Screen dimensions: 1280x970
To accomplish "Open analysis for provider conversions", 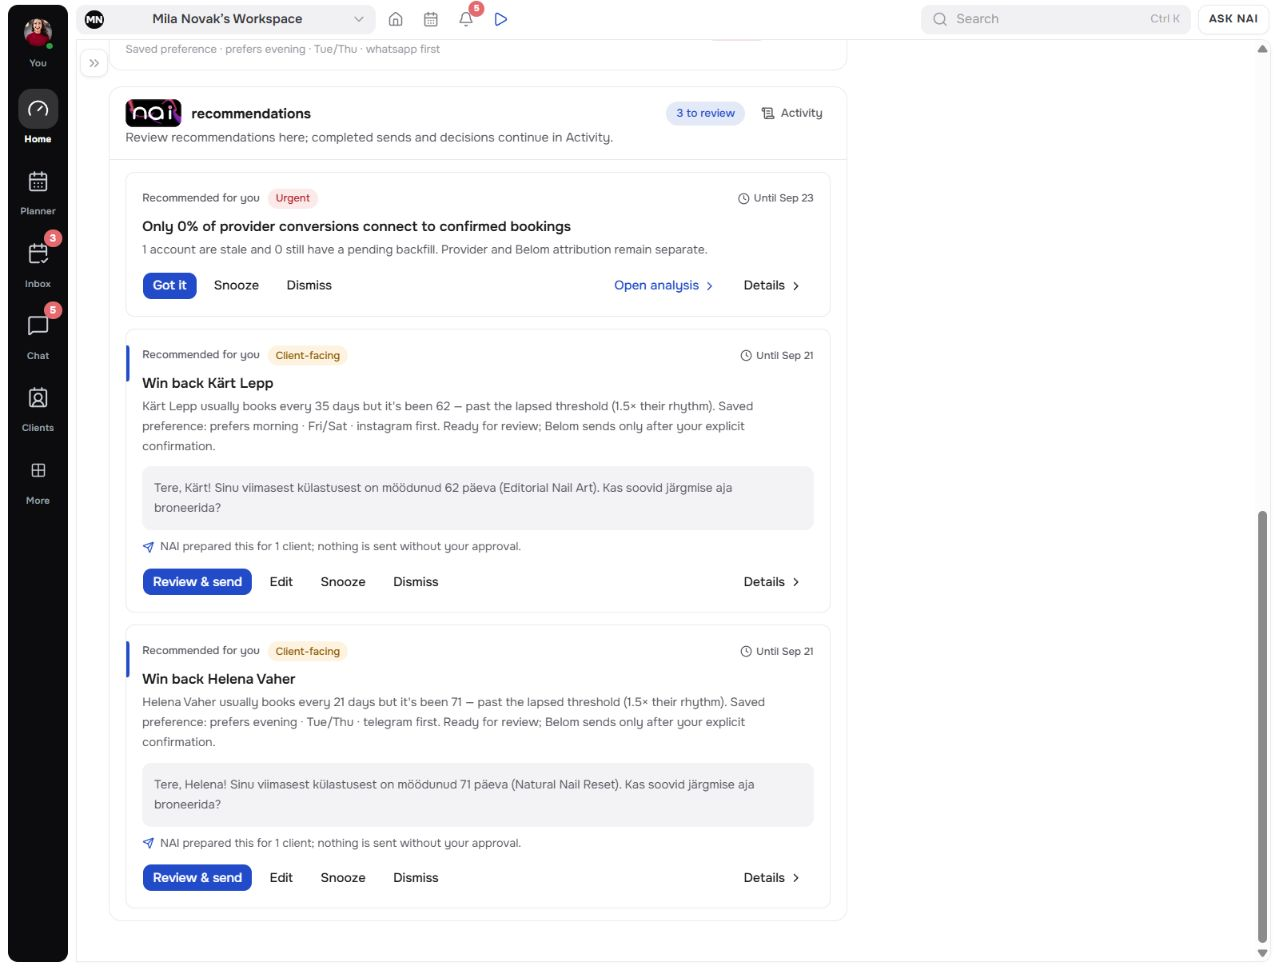I will (663, 285).
